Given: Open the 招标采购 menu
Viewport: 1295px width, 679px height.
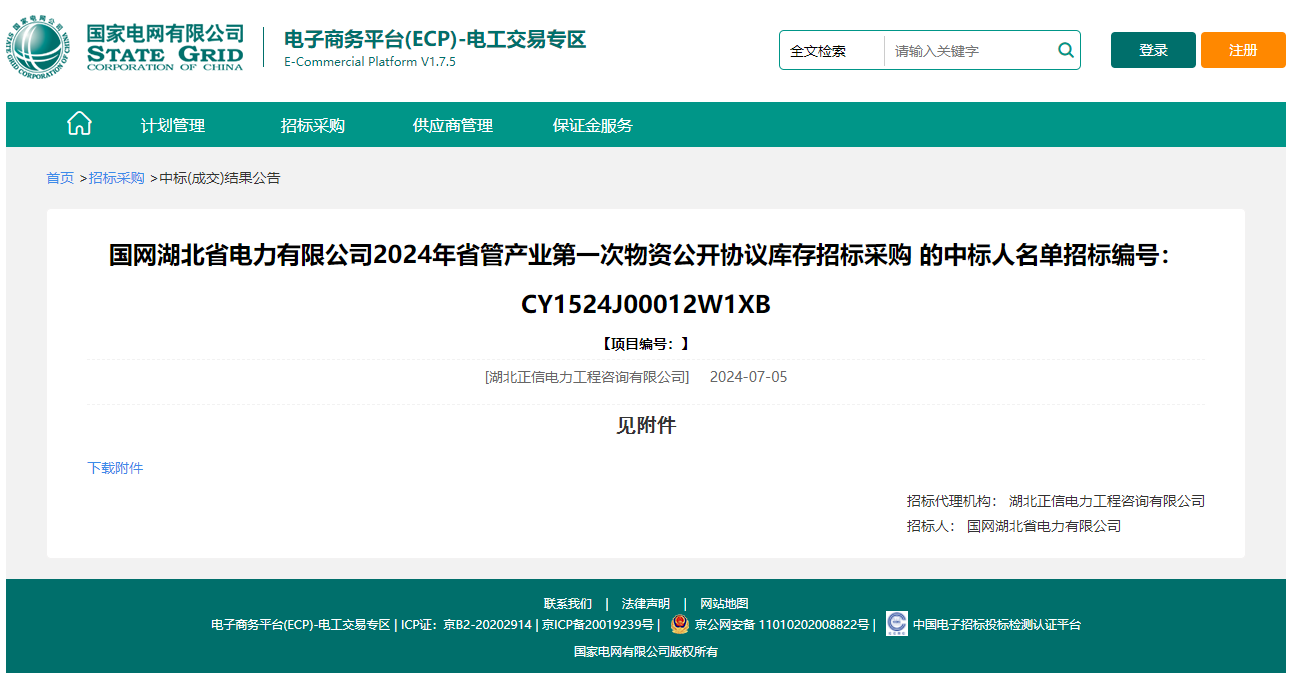Looking at the screenshot, I should pyautogui.click(x=313, y=125).
